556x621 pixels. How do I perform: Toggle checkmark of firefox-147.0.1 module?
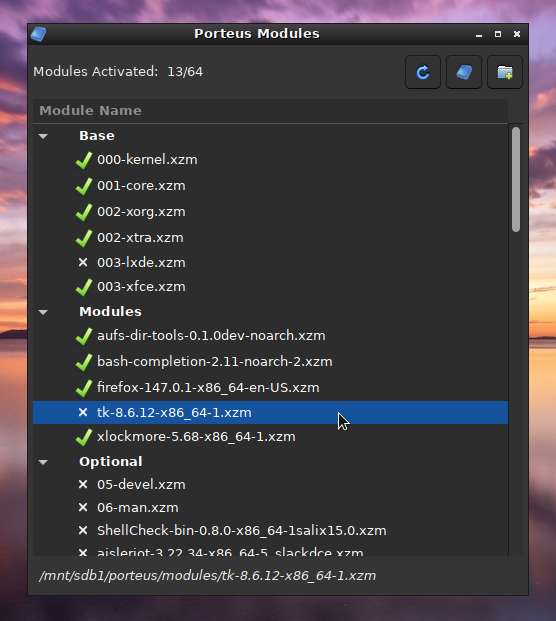coord(84,389)
